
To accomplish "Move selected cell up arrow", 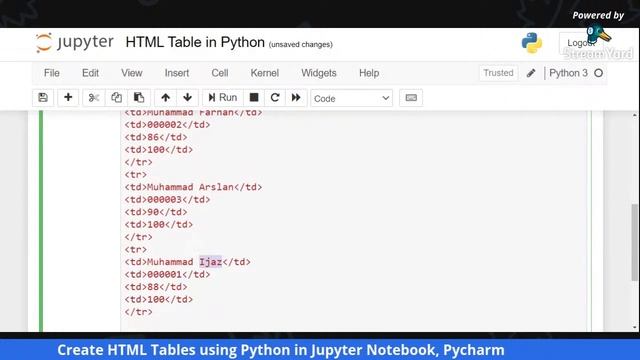I will click(165, 98).
